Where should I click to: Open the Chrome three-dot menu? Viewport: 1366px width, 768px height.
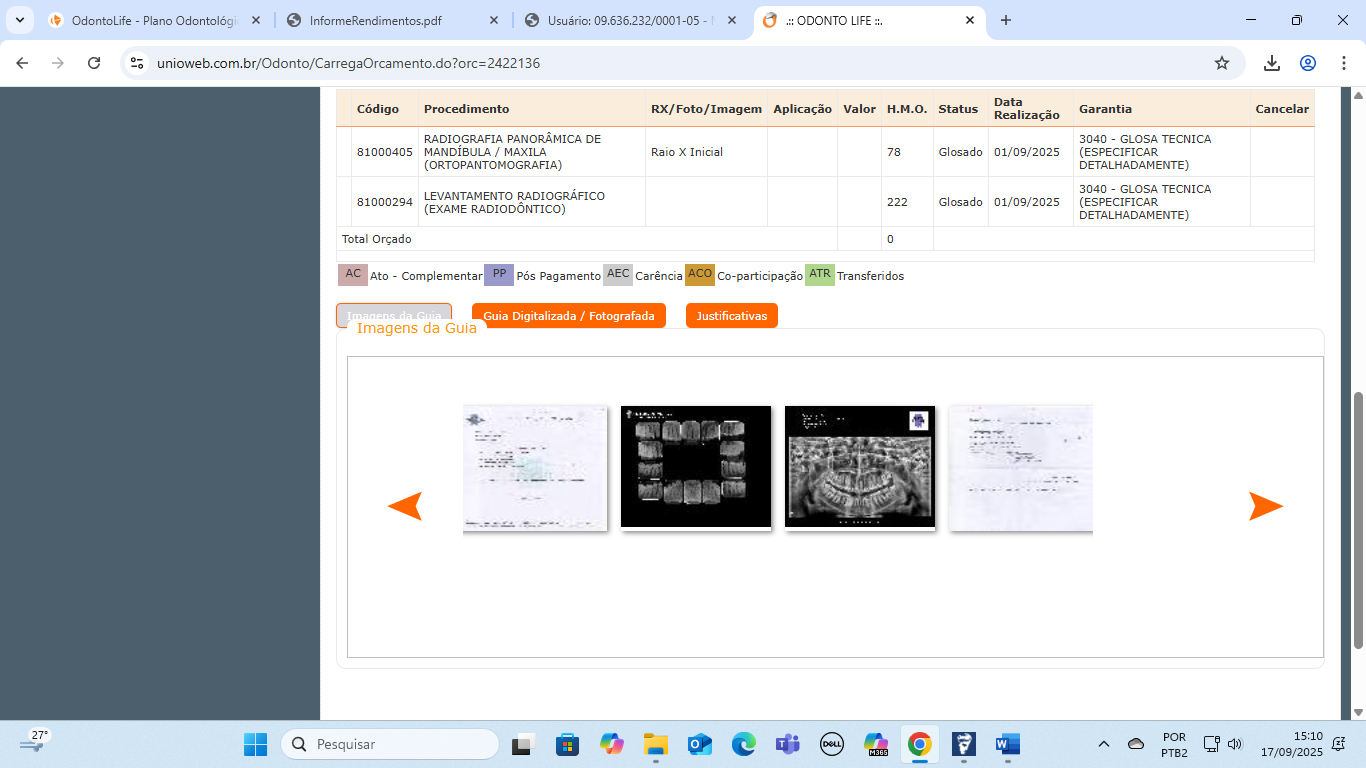1344,63
